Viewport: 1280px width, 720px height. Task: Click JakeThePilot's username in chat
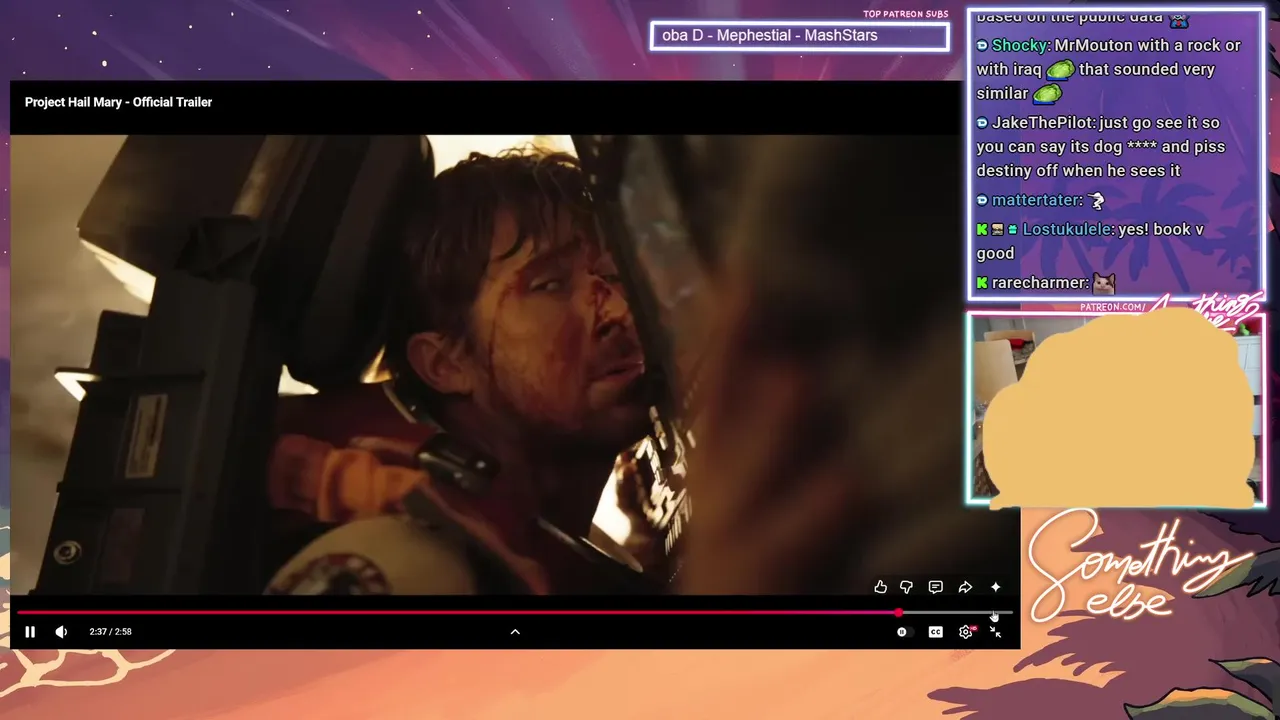point(1043,122)
